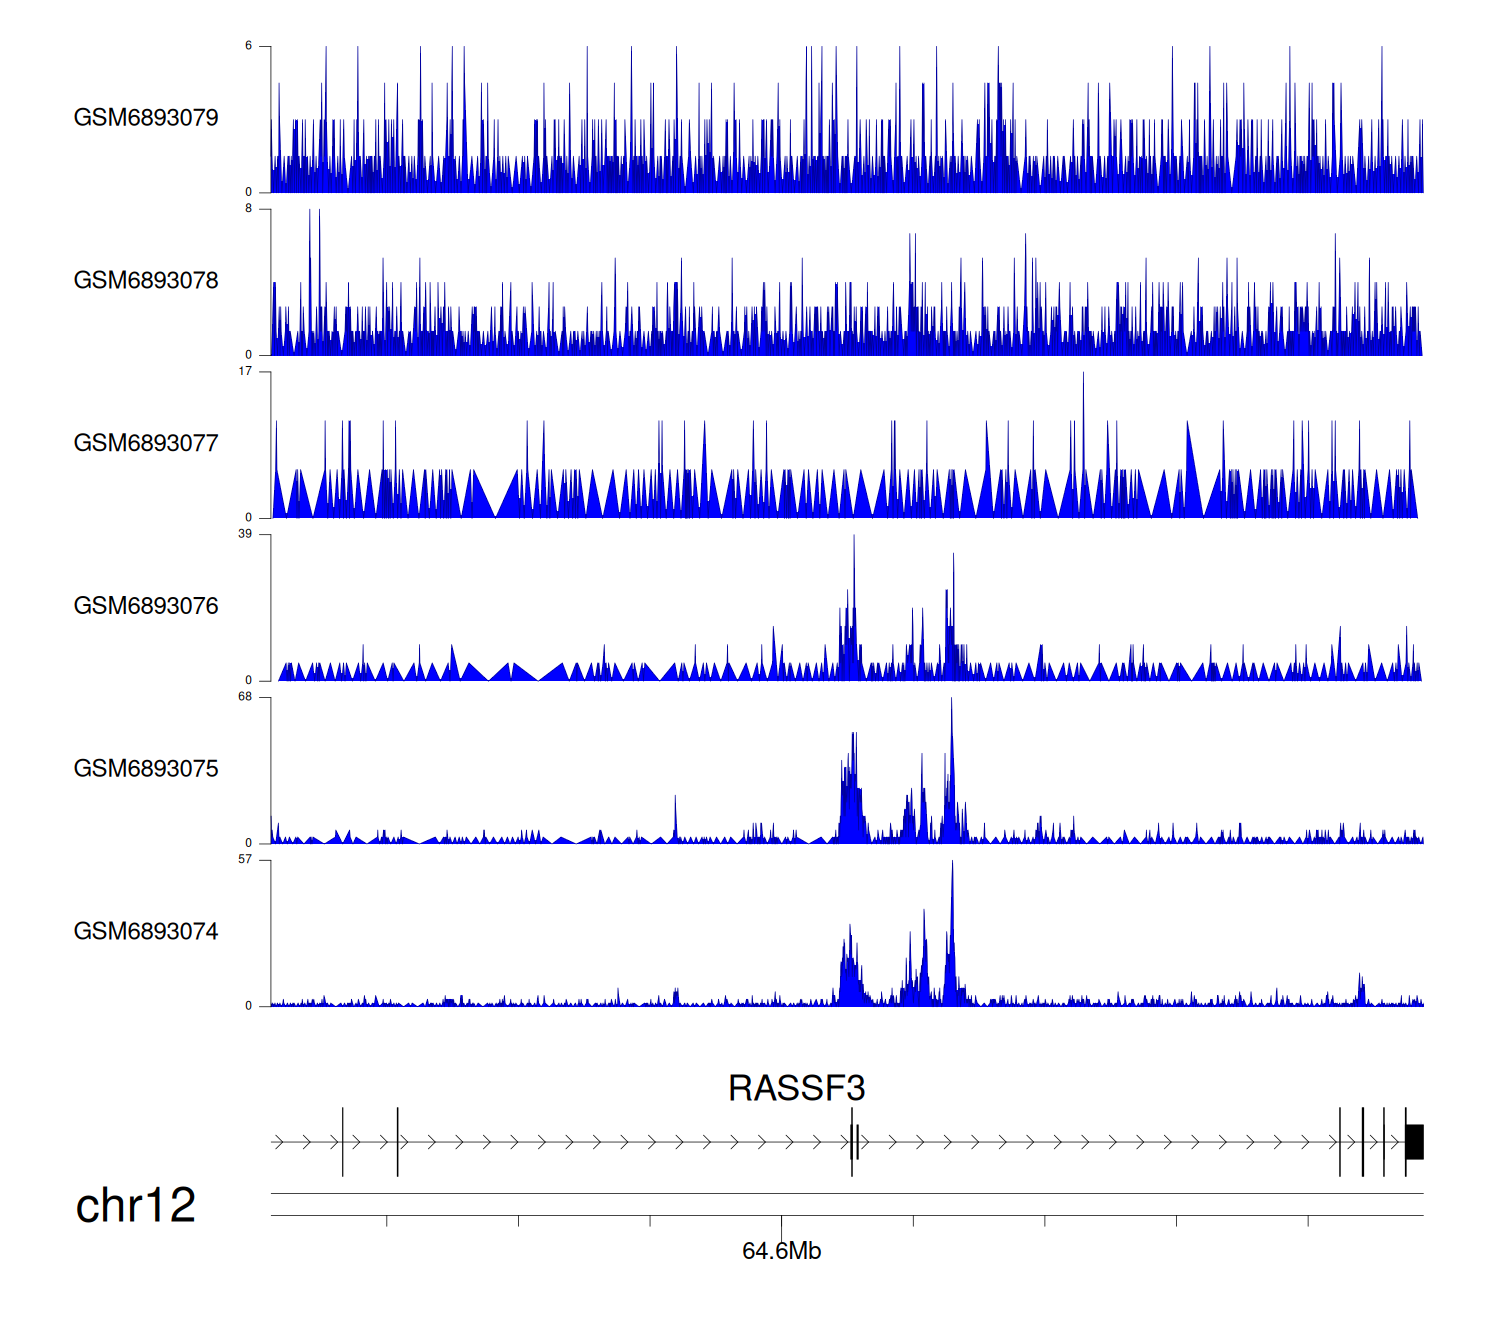Click the y-axis maximum value 17

click(x=245, y=371)
